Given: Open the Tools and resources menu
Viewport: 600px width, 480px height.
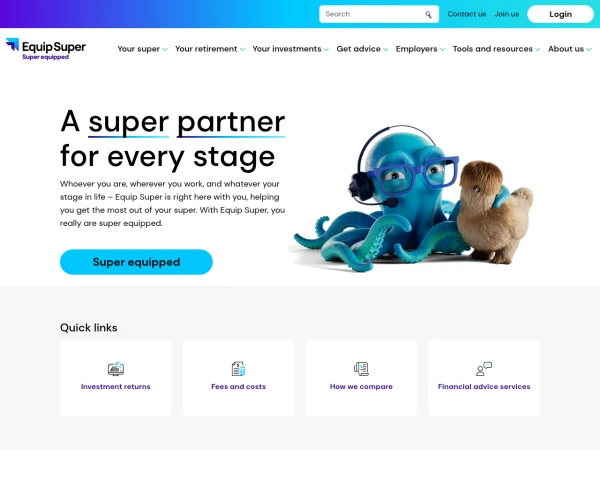Looking at the screenshot, I should tap(496, 49).
